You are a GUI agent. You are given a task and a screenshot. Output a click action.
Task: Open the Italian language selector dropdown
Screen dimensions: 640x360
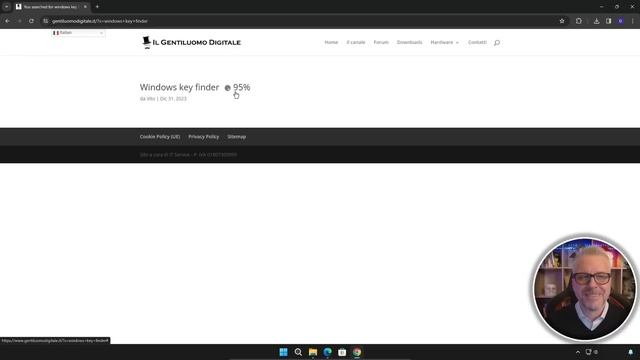coord(78,33)
